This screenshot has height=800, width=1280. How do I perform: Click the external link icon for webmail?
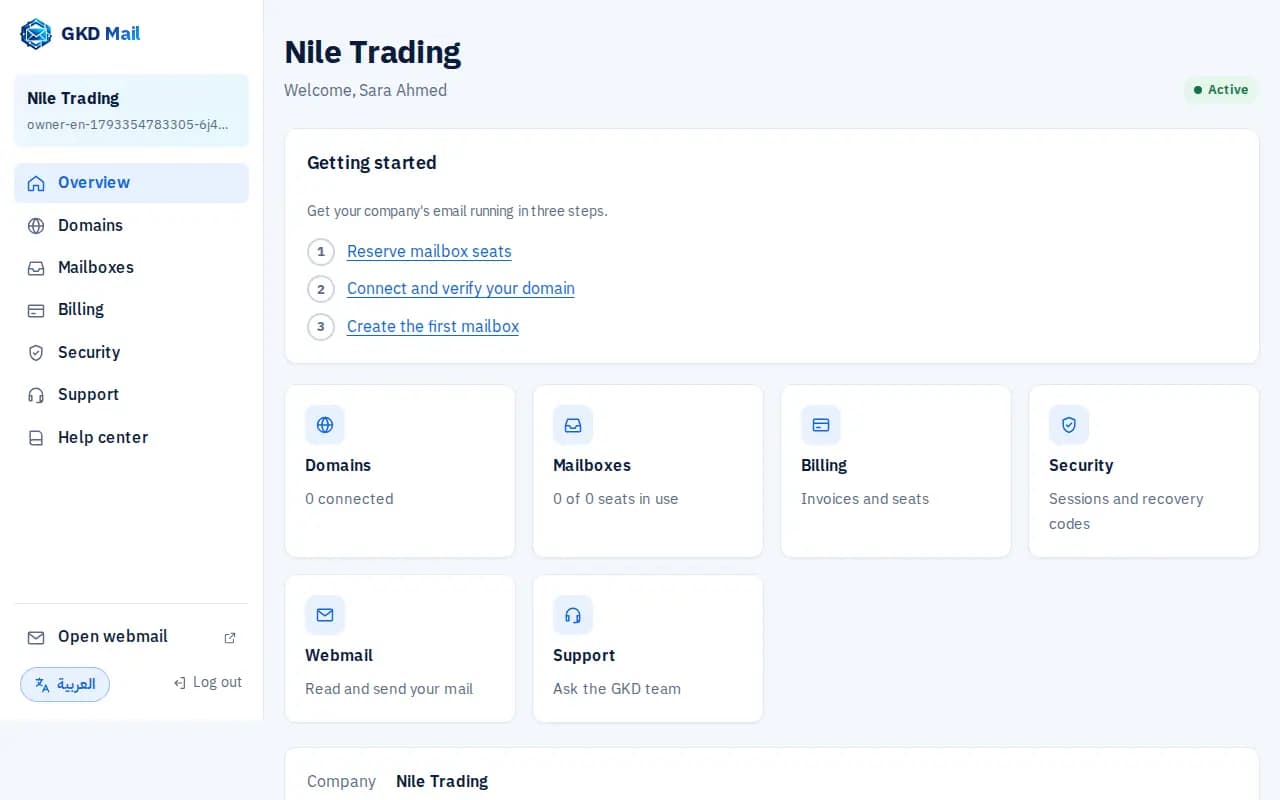230,638
